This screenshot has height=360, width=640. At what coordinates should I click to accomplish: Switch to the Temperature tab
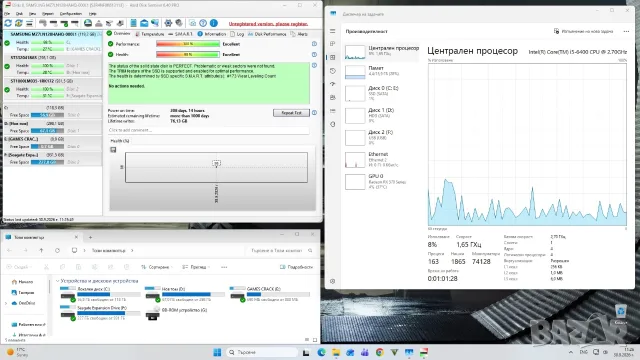pyautogui.click(x=149, y=34)
